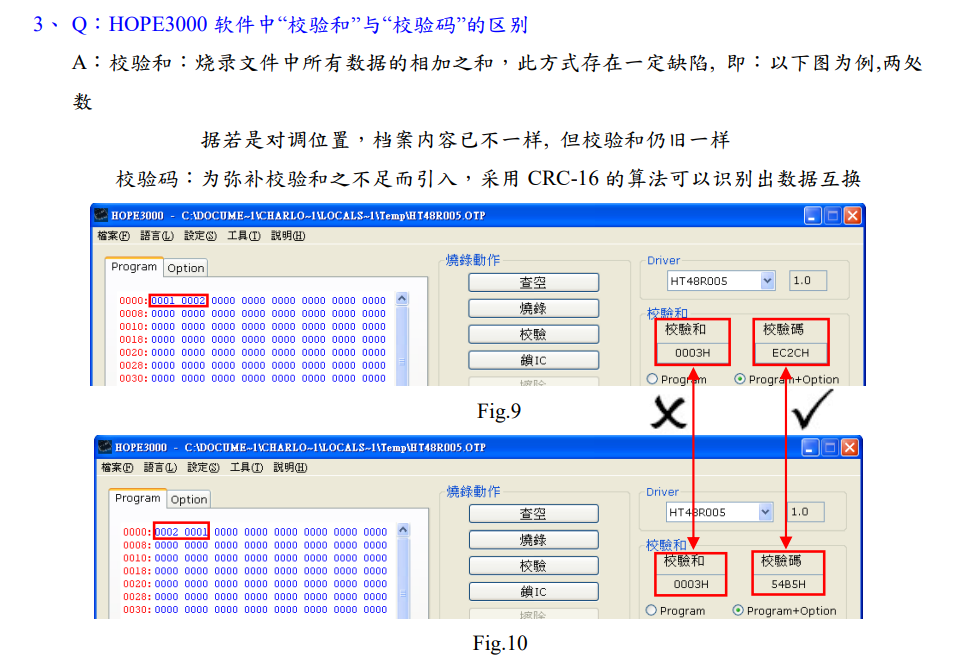Click 校驗 button in the Fig.9 window
This screenshot has width=978, height=666.
click(x=533, y=334)
